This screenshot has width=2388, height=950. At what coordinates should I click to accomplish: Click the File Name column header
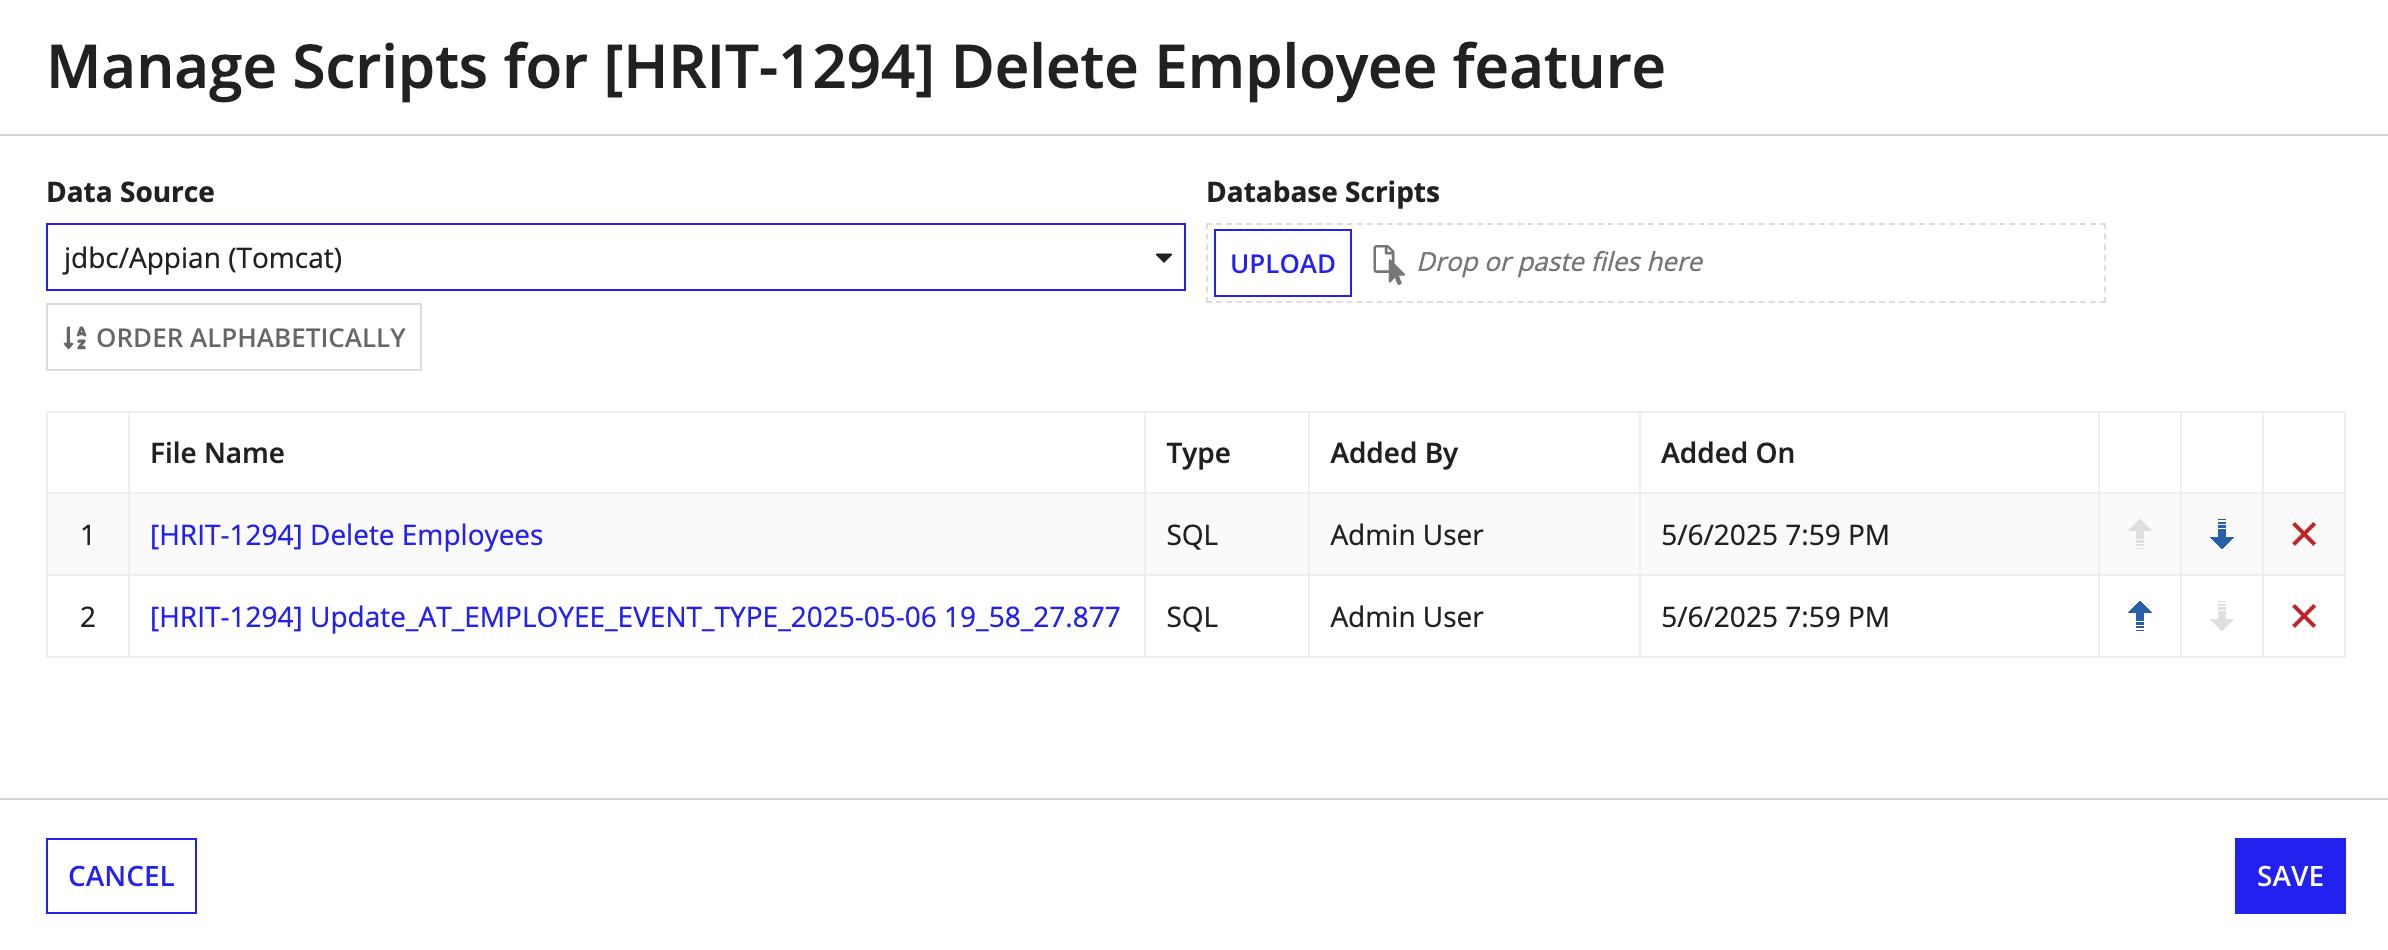click(217, 453)
